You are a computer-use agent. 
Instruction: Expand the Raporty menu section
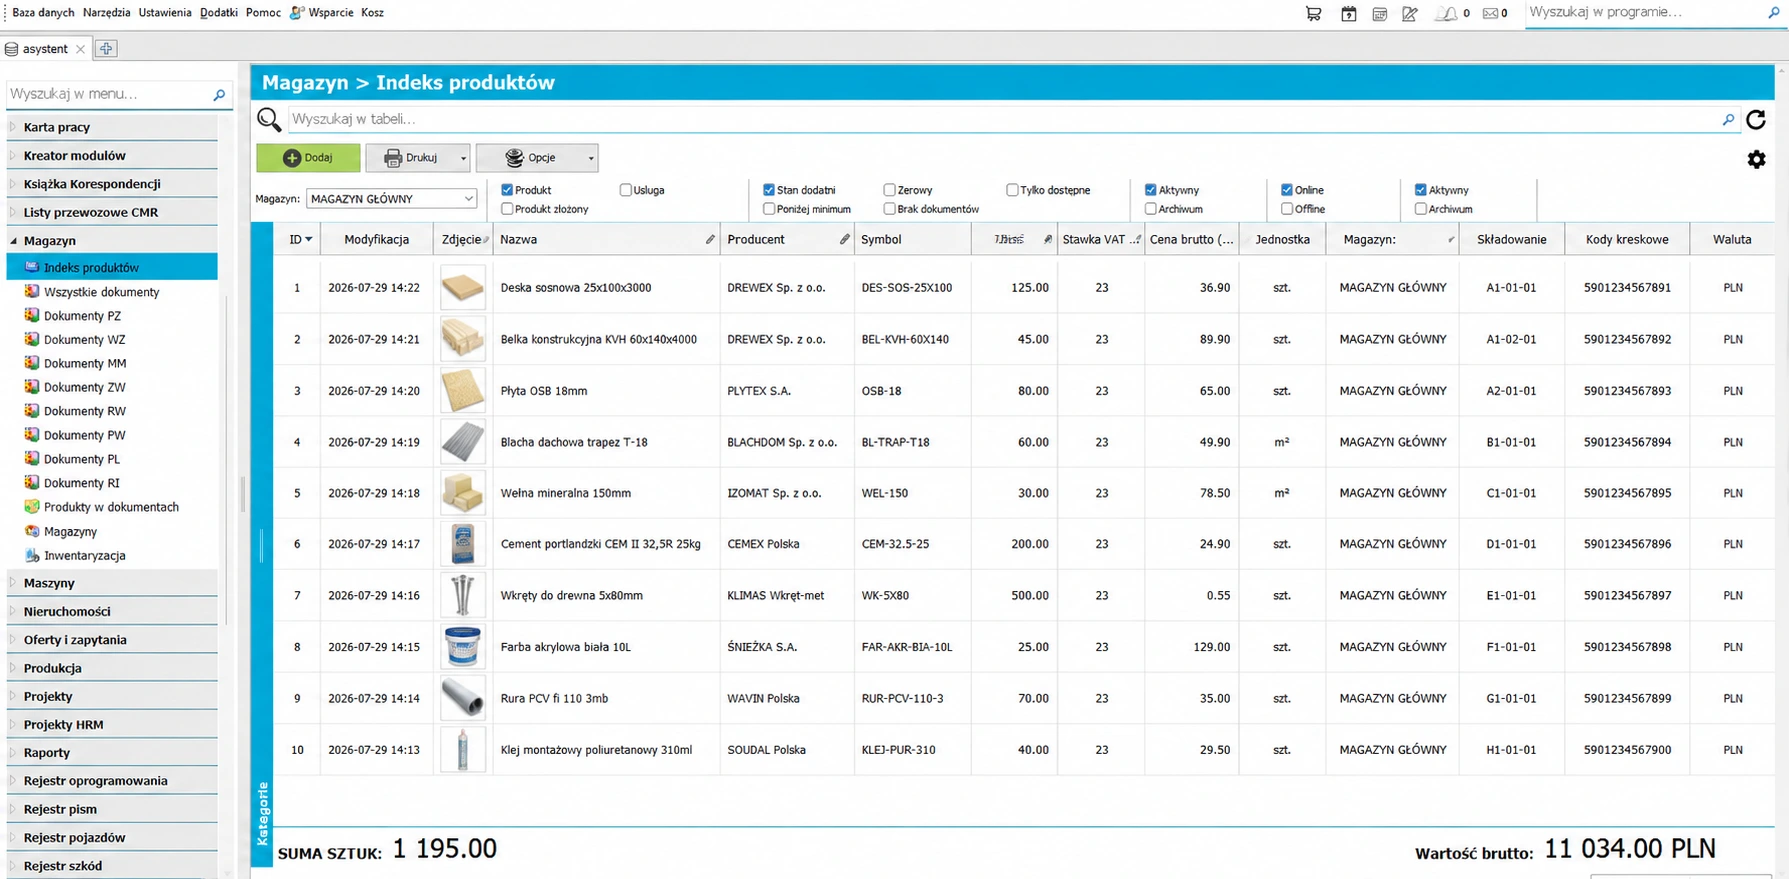[47, 752]
